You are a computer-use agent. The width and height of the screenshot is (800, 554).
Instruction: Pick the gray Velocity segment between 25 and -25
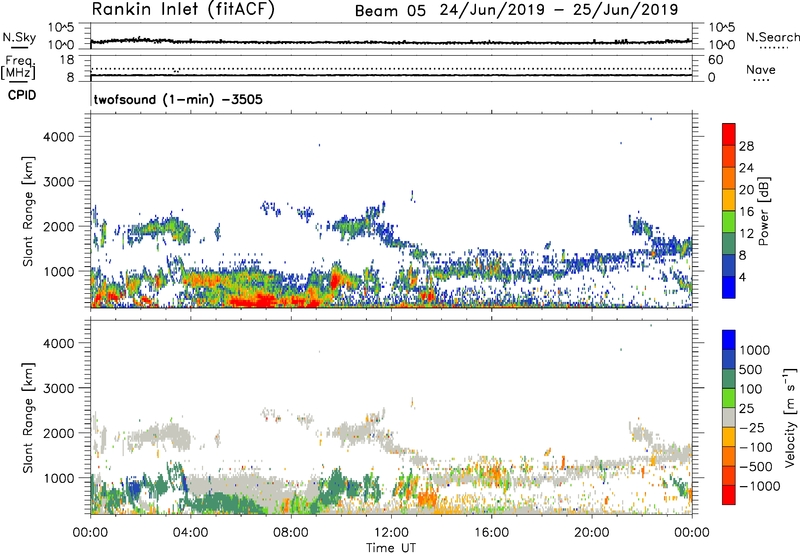tap(729, 417)
